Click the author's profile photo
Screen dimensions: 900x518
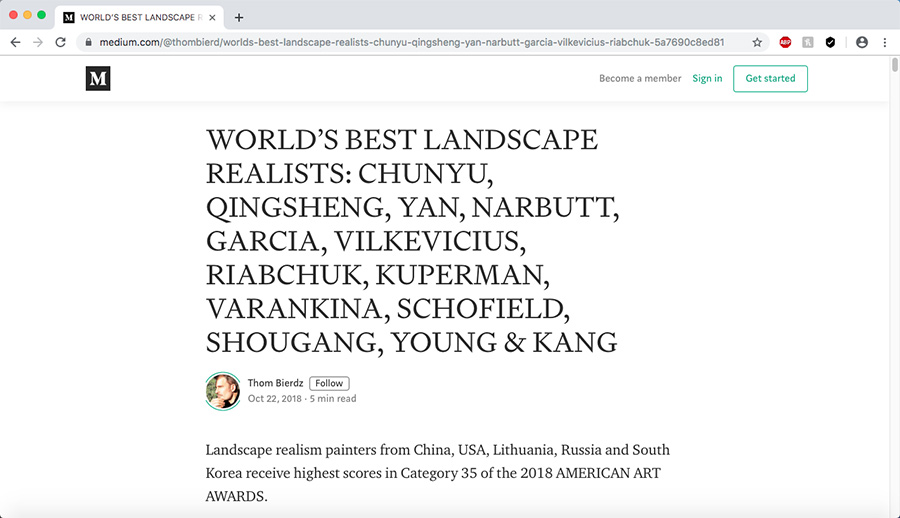click(x=223, y=391)
